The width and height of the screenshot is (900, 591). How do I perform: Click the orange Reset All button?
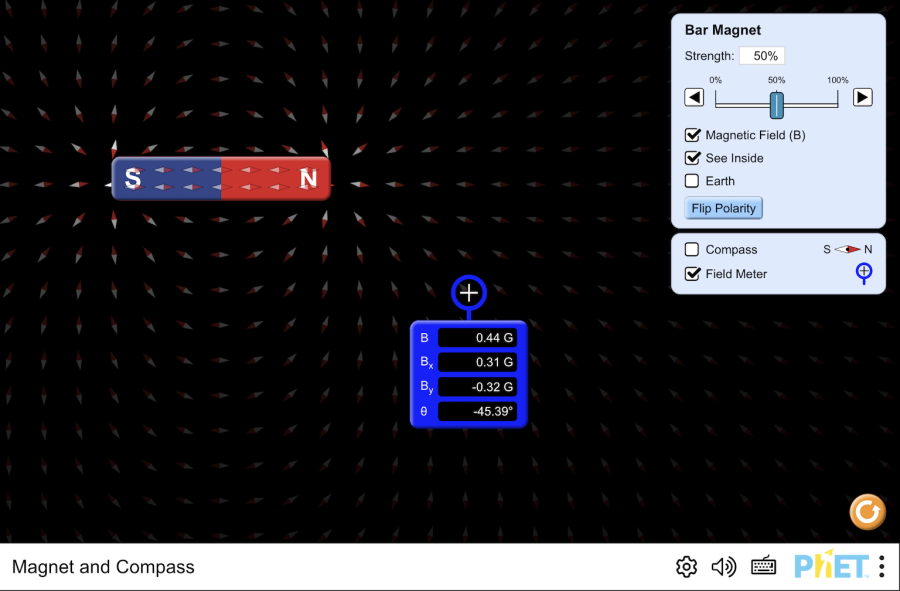(x=867, y=512)
